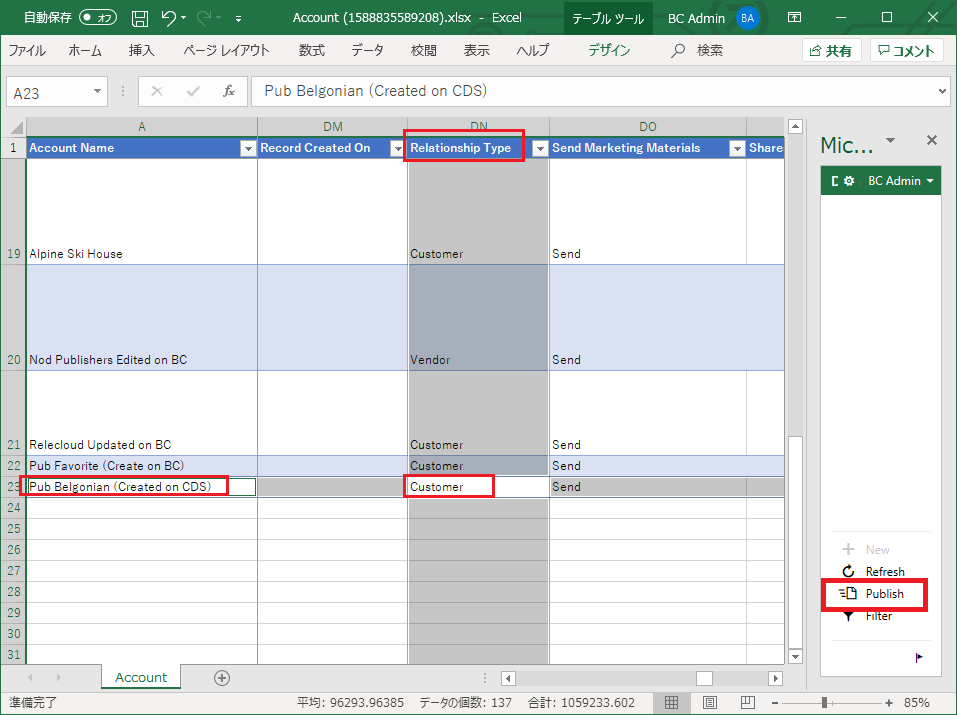Expand the Name Box dropdown
Image resolution: width=957 pixels, height=715 pixels.
tap(97, 92)
